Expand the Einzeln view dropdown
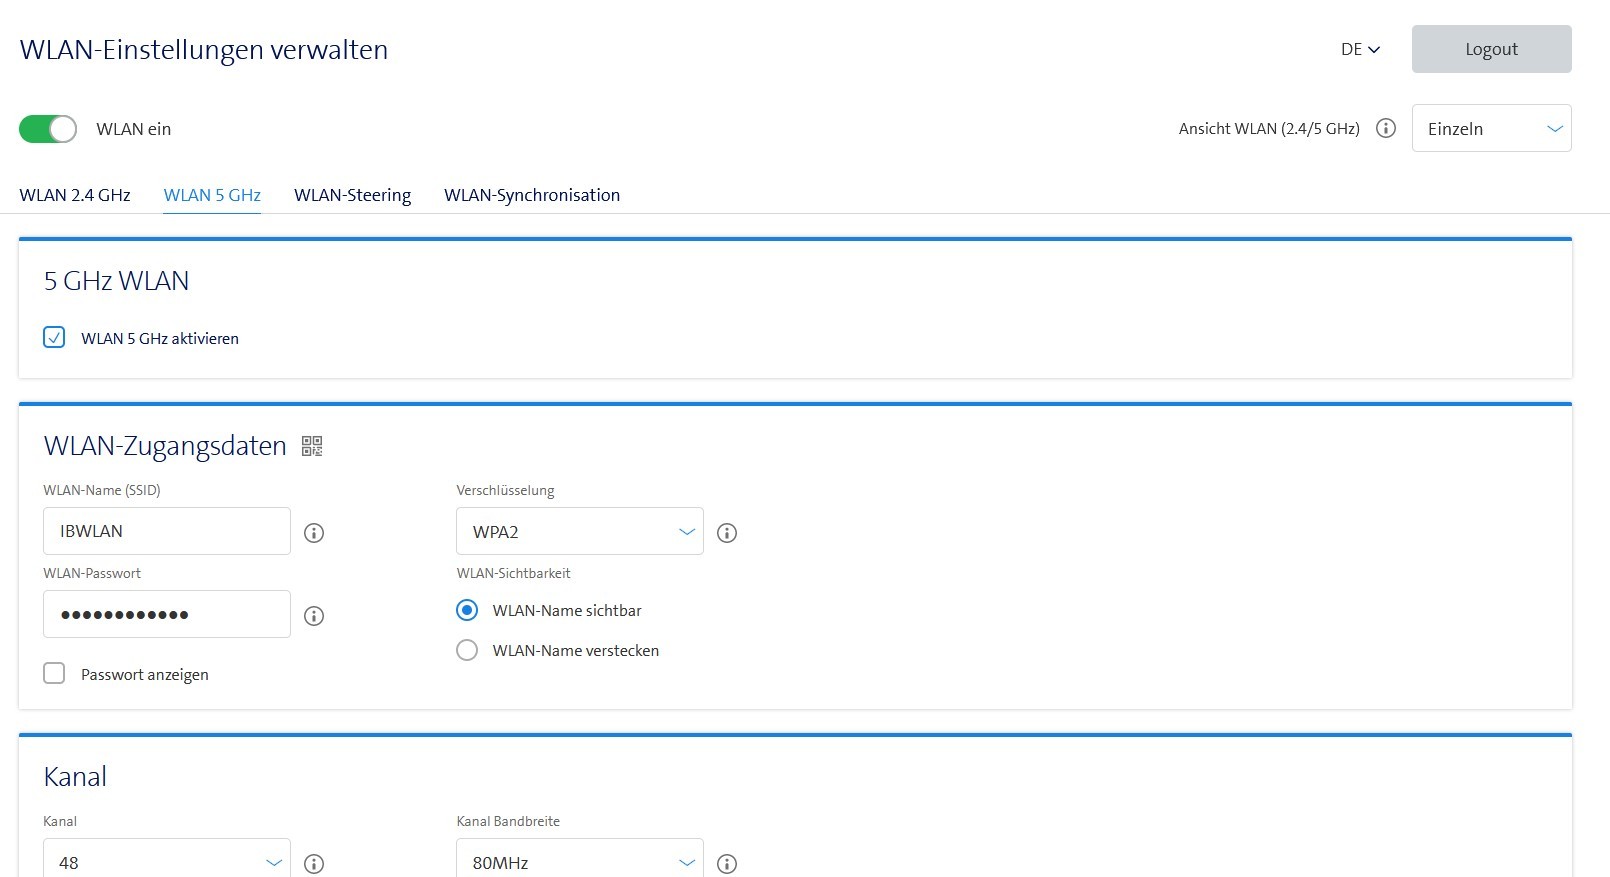Viewport: 1610px width, 877px height. (x=1491, y=129)
